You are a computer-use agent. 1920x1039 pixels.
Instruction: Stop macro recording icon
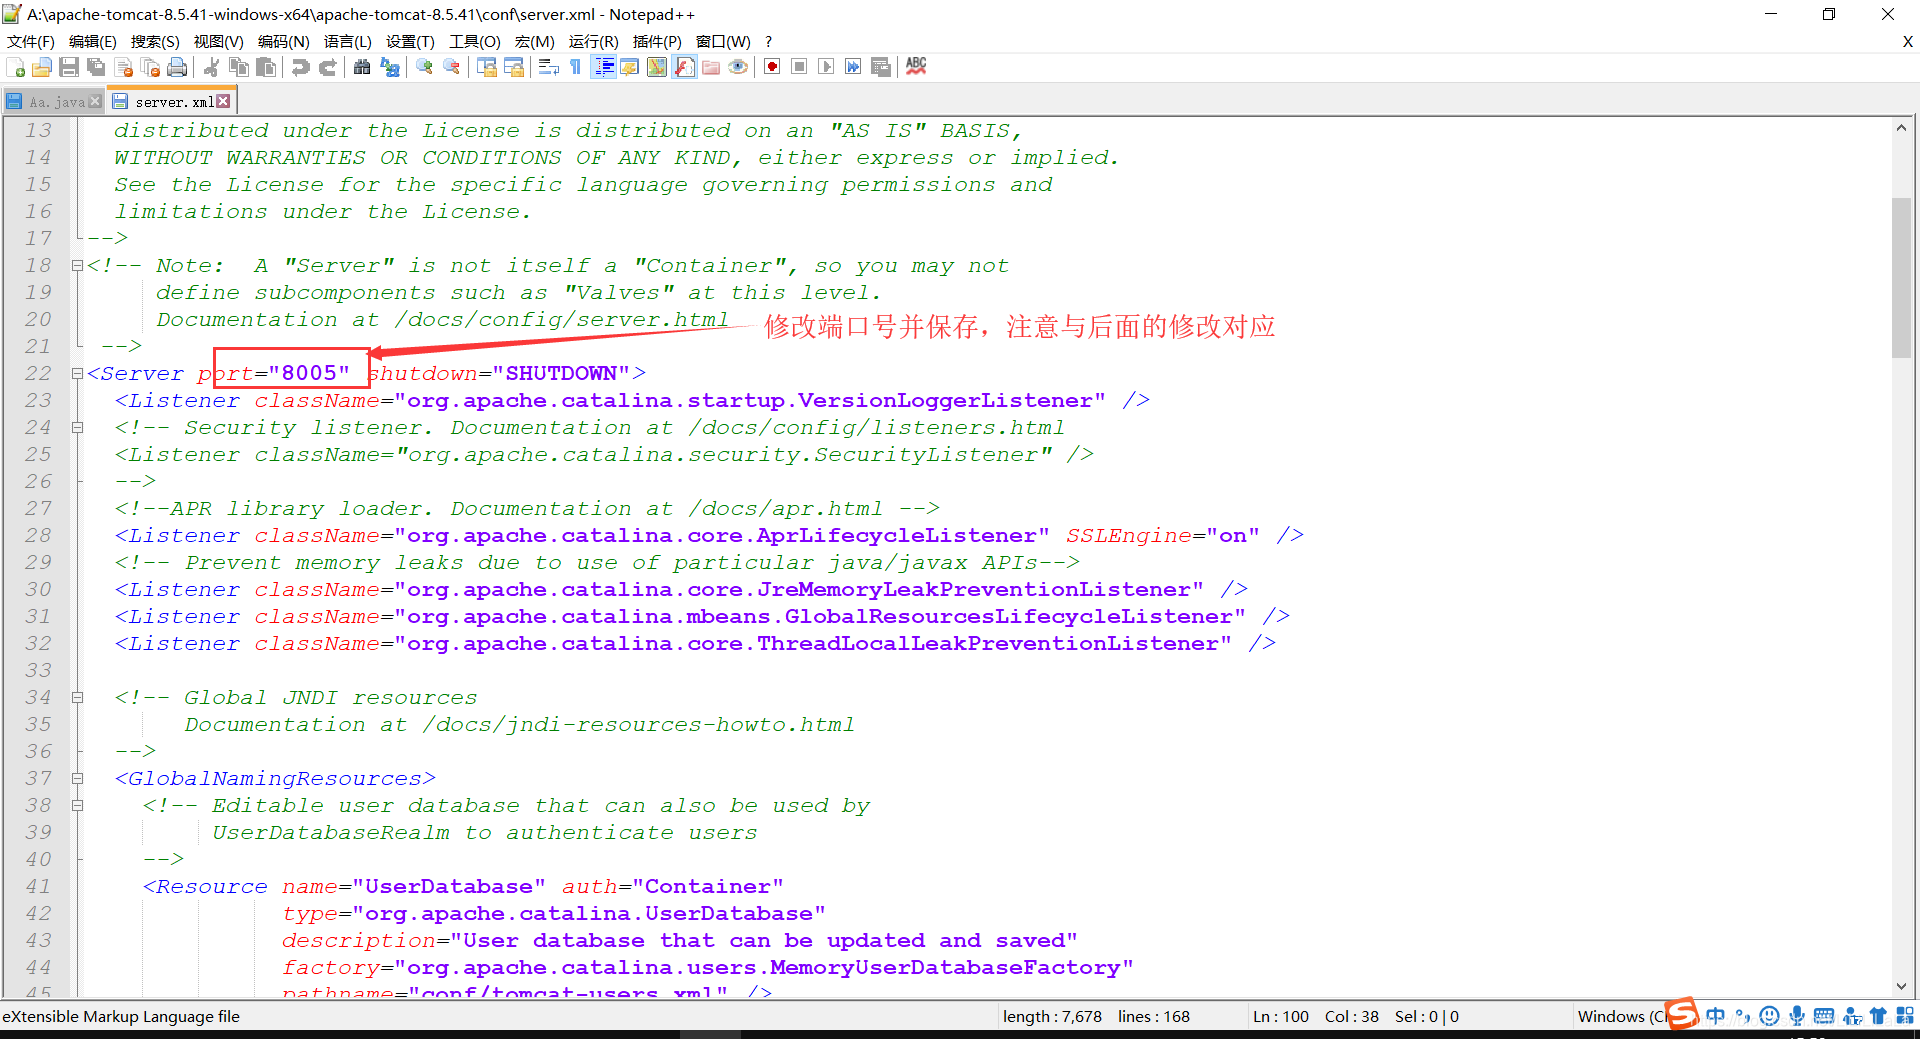(x=799, y=67)
